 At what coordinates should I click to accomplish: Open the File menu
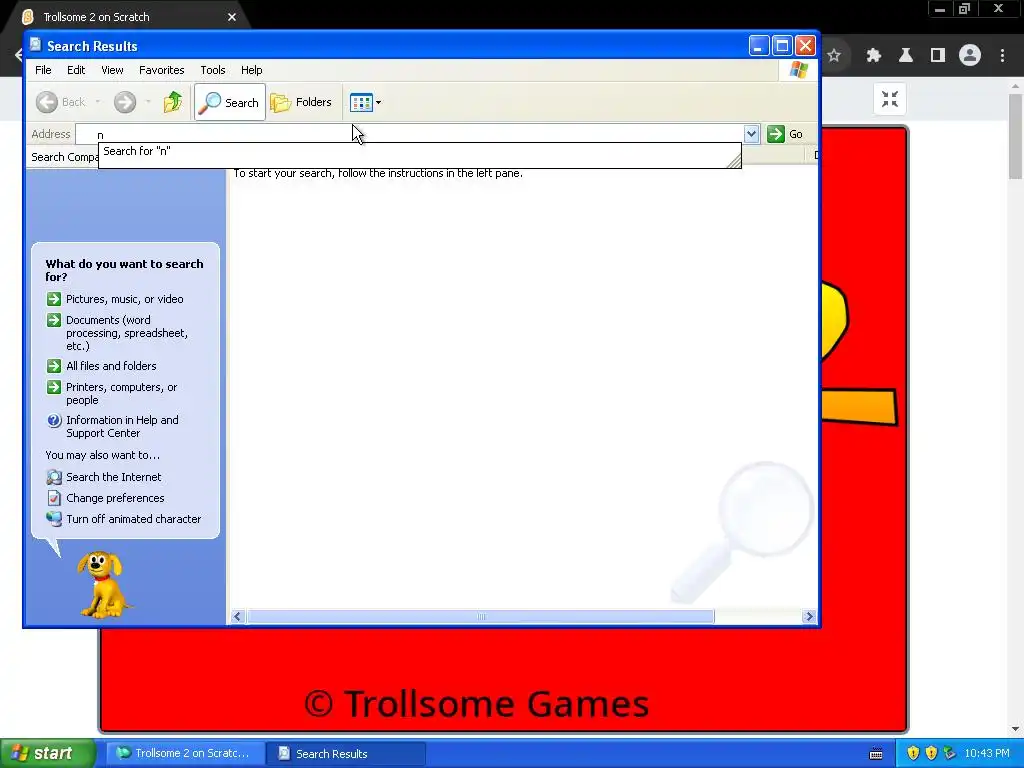(43, 70)
